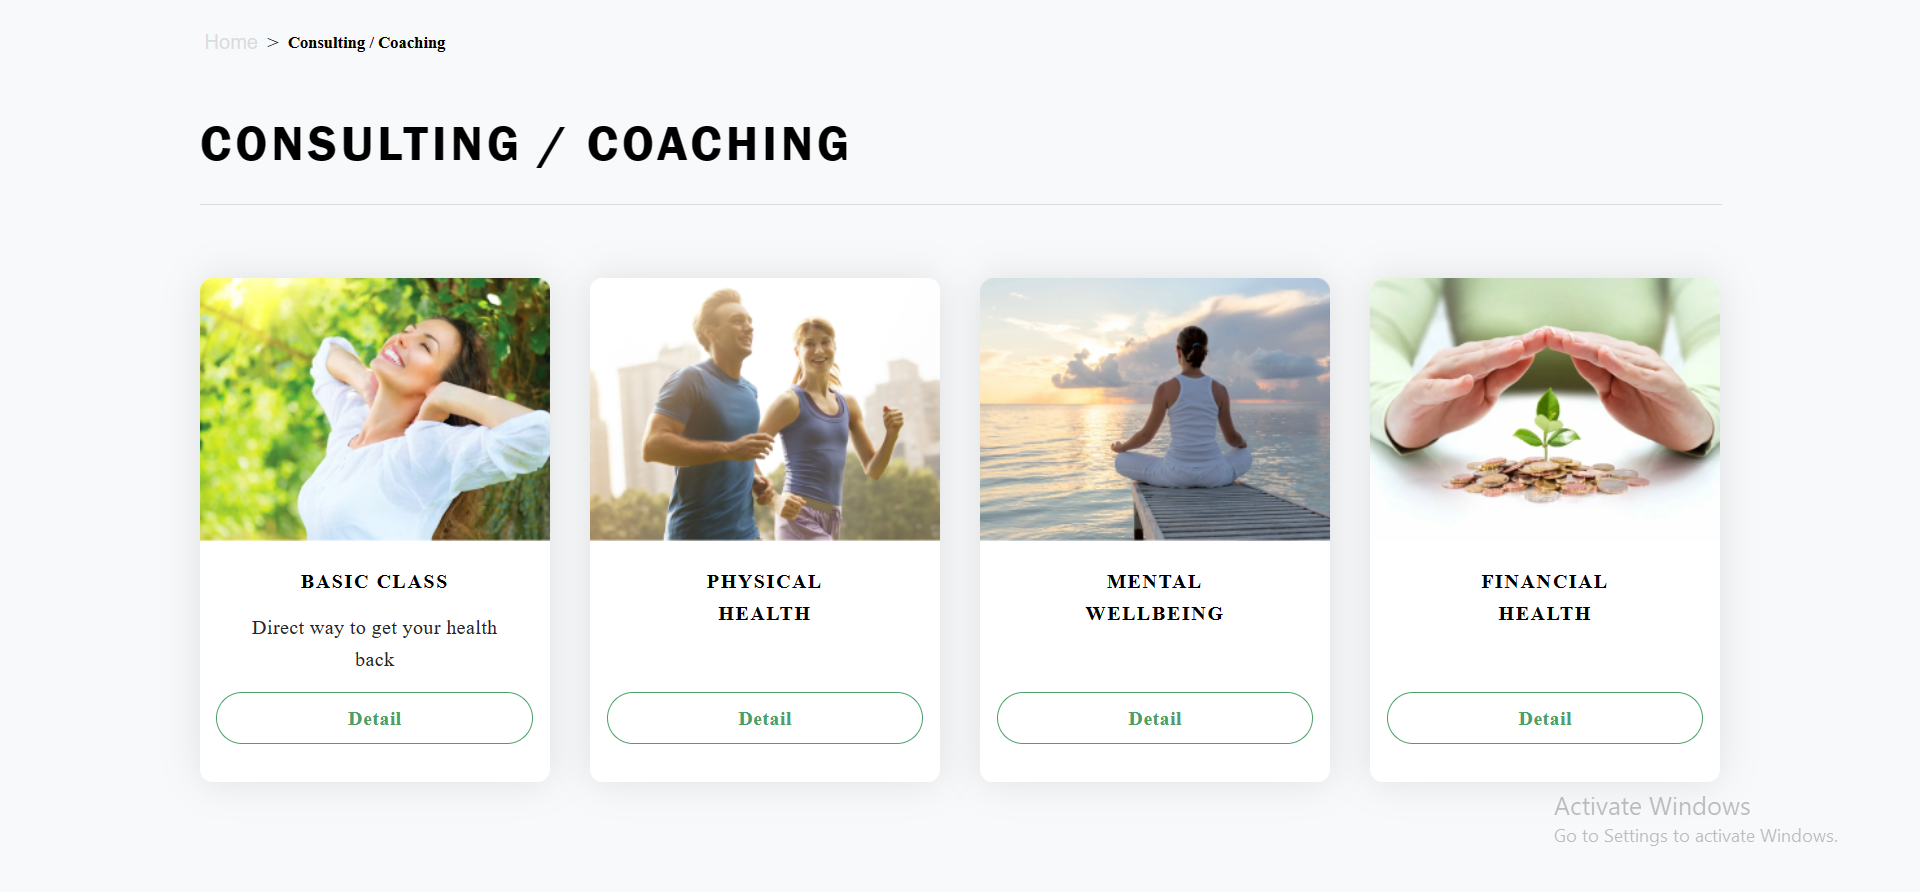Click 'Go to Settings to activate Windows' text
The image size is (1920, 892).
[x=1696, y=836]
